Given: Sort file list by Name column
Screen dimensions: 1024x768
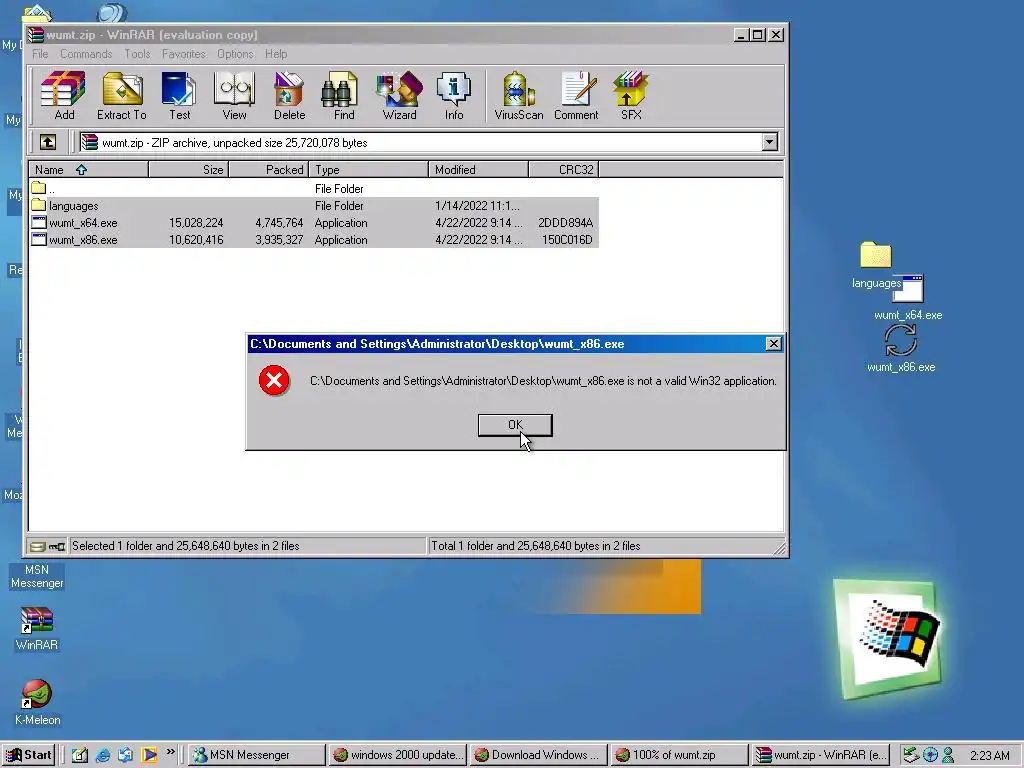Looking at the screenshot, I should [x=88, y=170].
